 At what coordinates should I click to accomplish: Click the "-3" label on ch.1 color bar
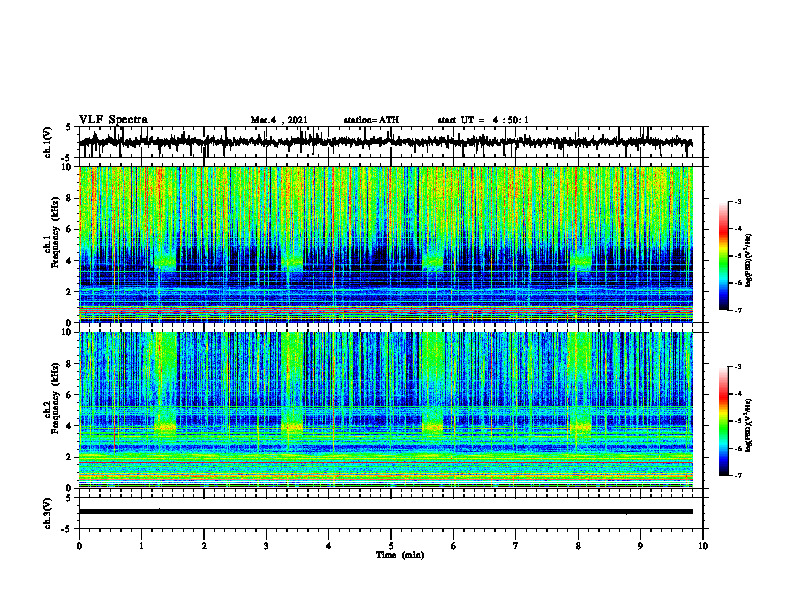[738, 202]
